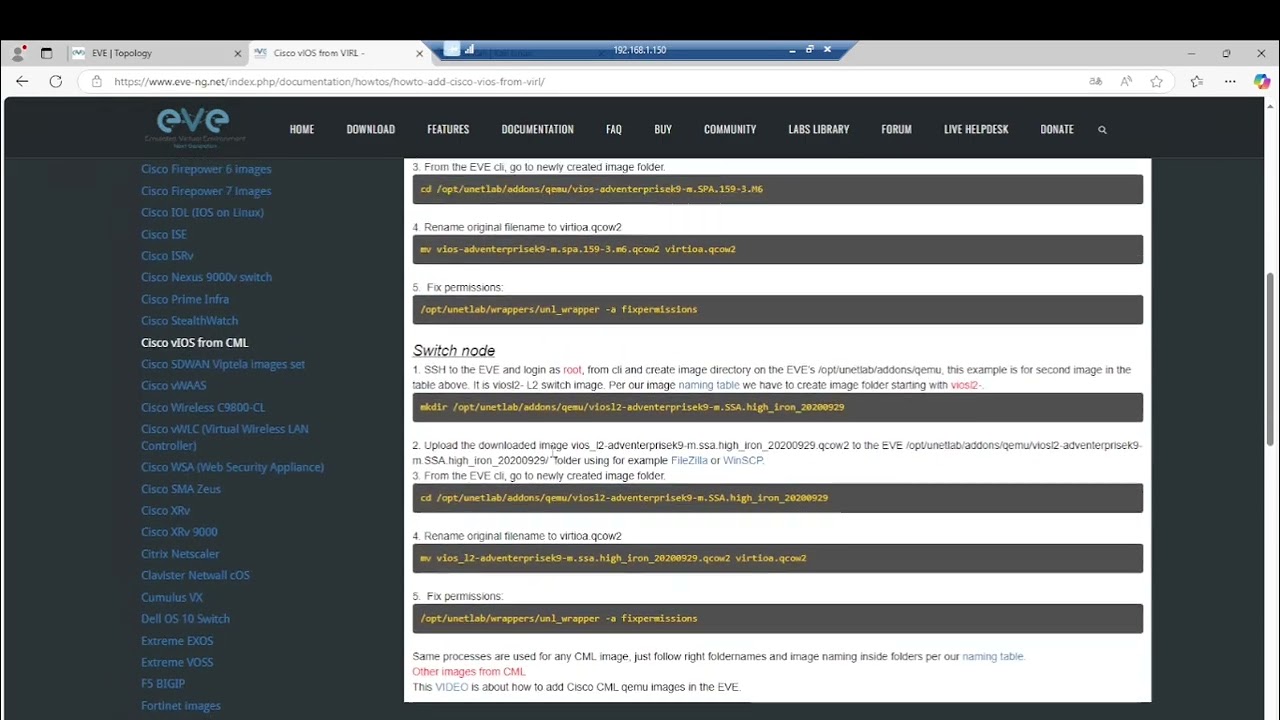Viewport: 1280px width, 720px height.
Task: Open Cisco IOL (IOS on Linux) howto
Action: pyautogui.click(x=202, y=212)
